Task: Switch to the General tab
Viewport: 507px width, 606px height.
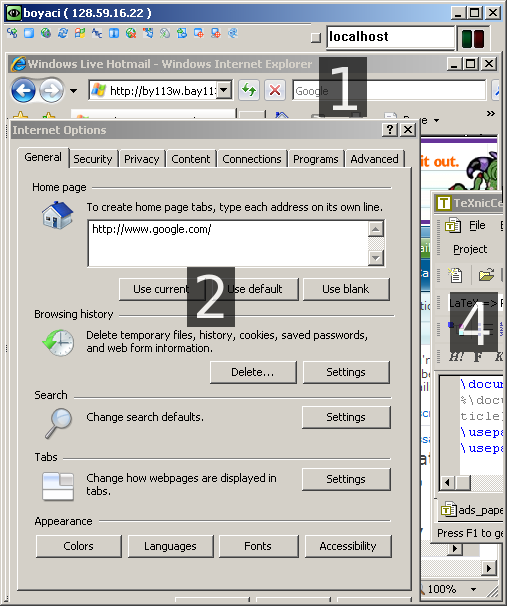Action: coord(43,157)
